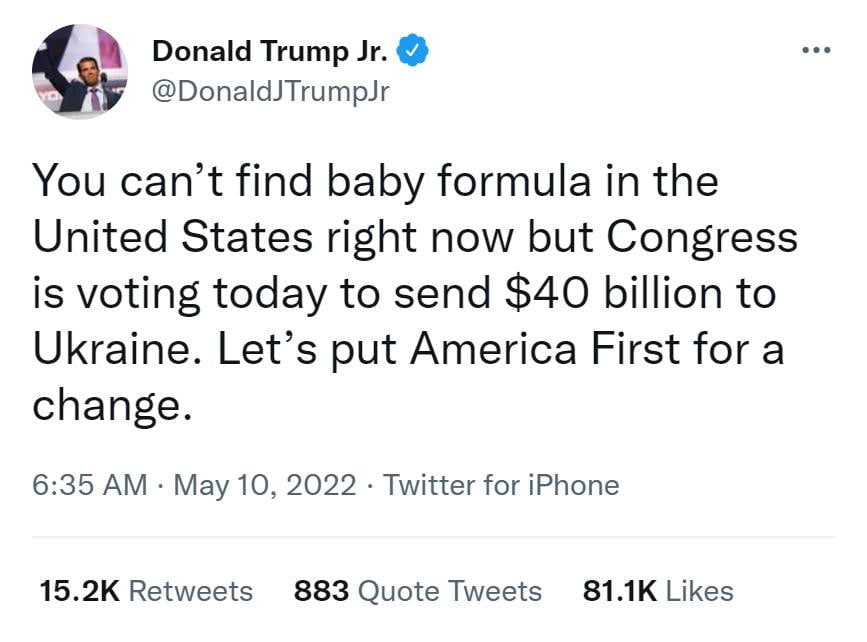
Task: Open the three-dot more options menu
Action: point(816,51)
